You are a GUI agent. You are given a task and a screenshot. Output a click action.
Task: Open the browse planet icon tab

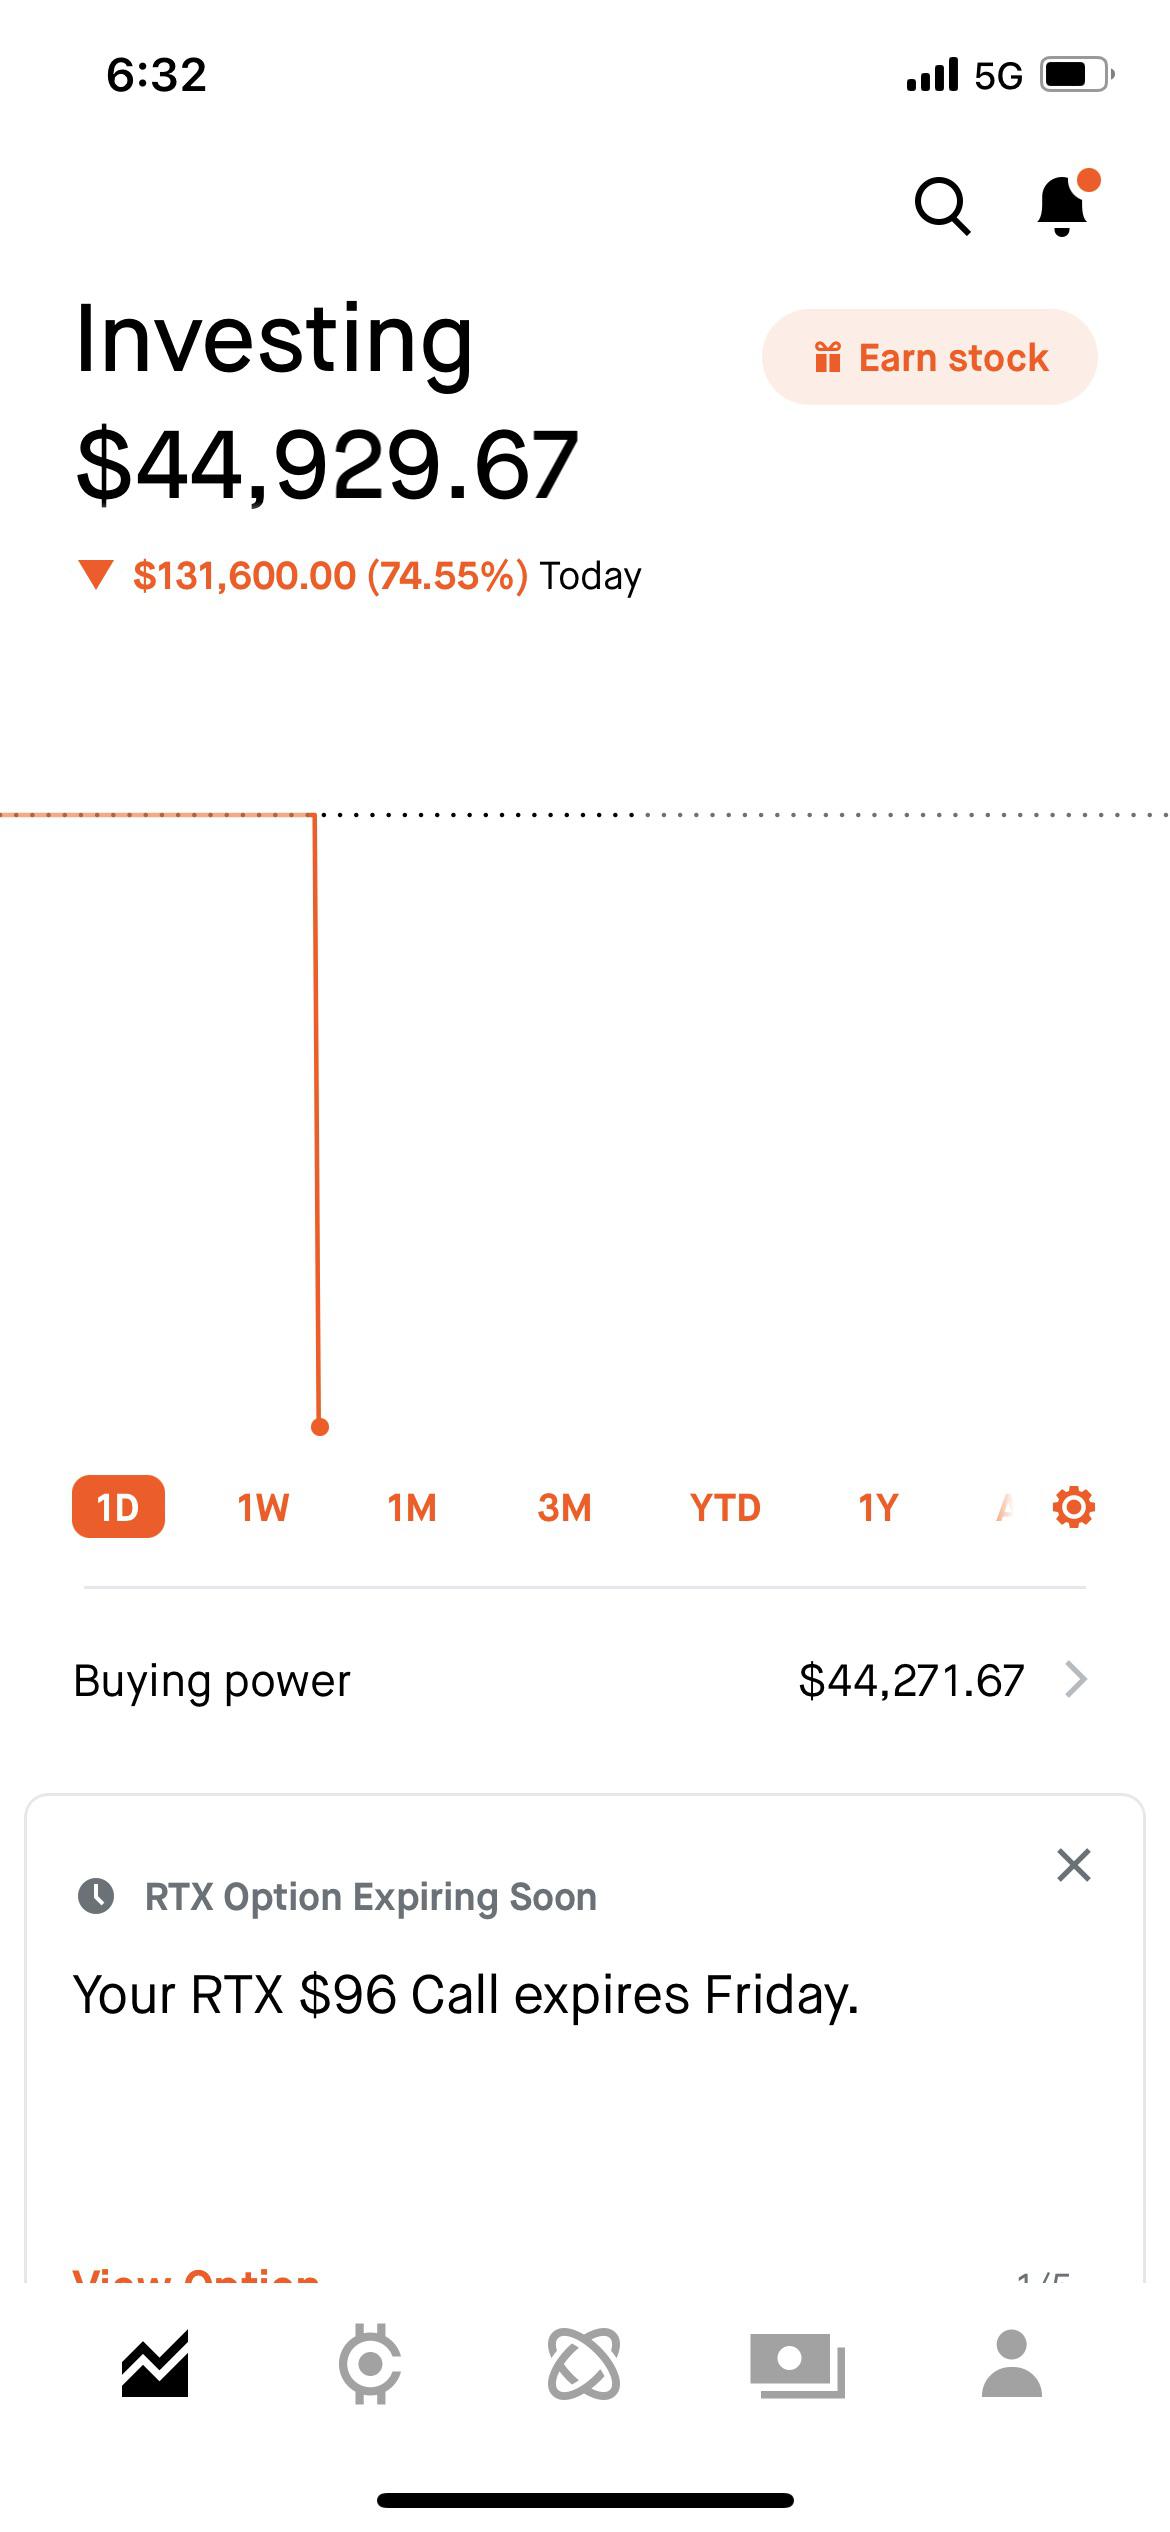pos(584,2364)
